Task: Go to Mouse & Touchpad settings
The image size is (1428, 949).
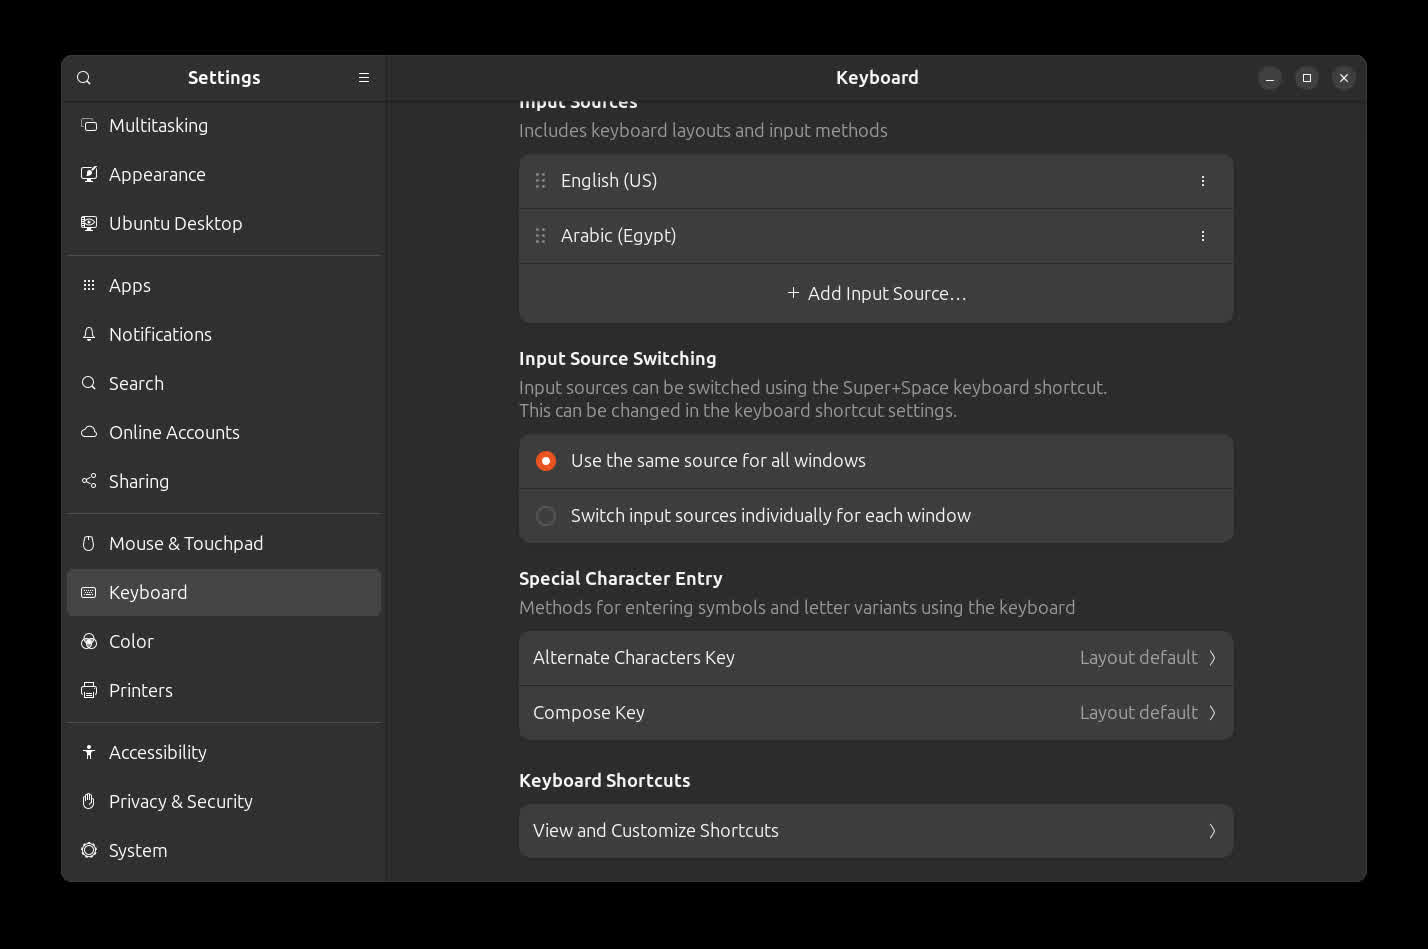Action: tap(186, 543)
